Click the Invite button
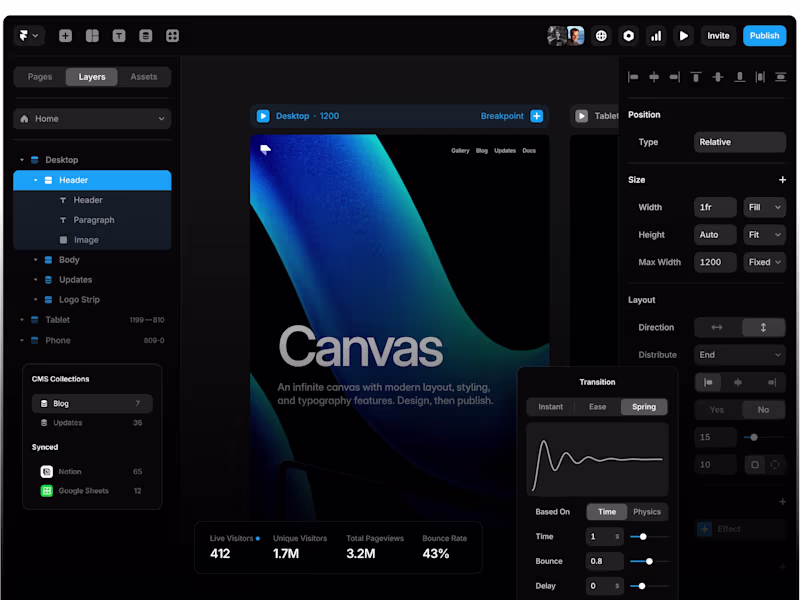Image resolution: width=800 pixels, height=600 pixels. click(718, 35)
